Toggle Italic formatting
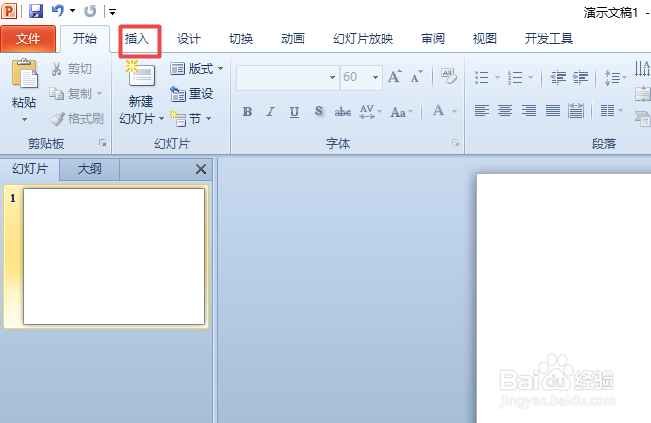This screenshot has height=423, width=651. [271, 112]
